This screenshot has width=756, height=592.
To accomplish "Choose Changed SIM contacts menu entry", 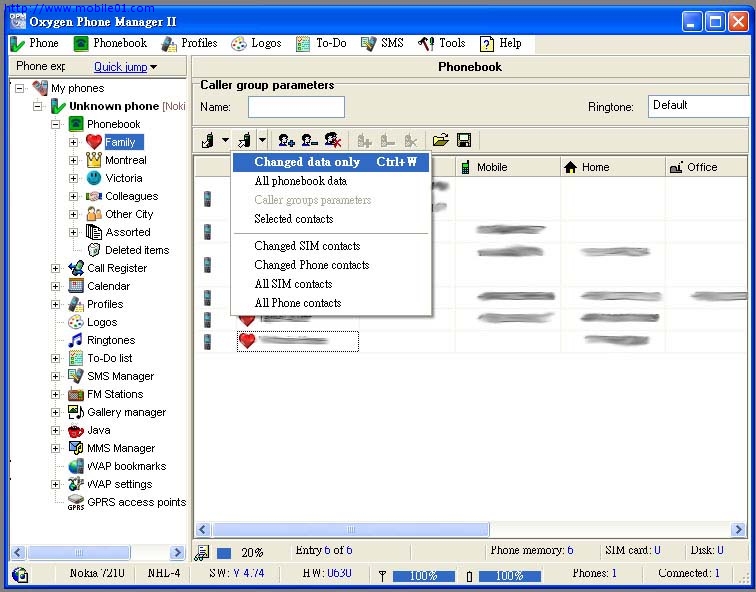I will [331, 246].
